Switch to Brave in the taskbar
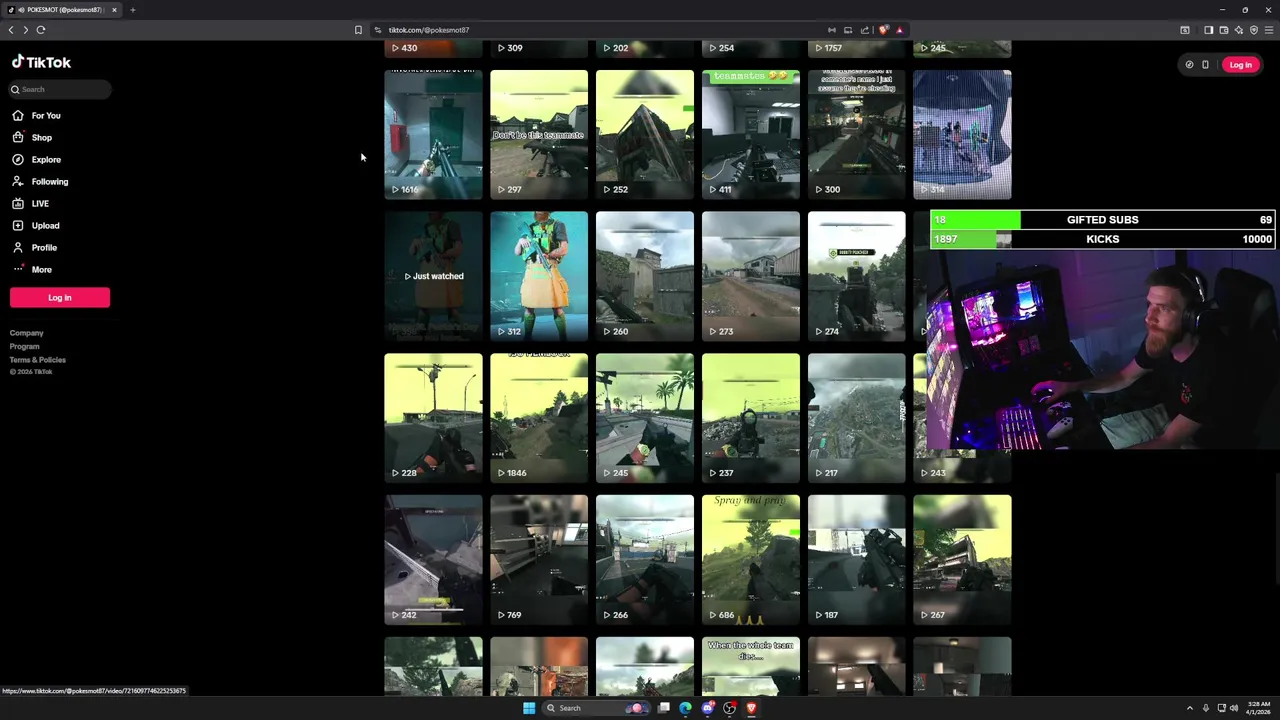The height and width of the screenshot is (720, 1280). (x=751, y=708)
